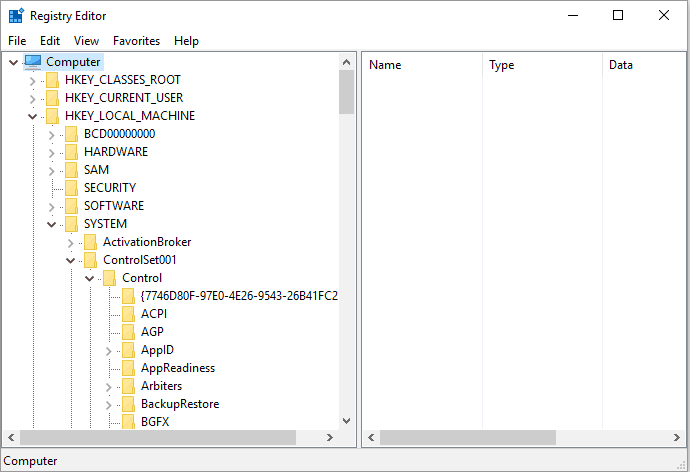Click the SOFTWARE folder icon
This screenshot has width=690, height=472.
tap(71, 206)
